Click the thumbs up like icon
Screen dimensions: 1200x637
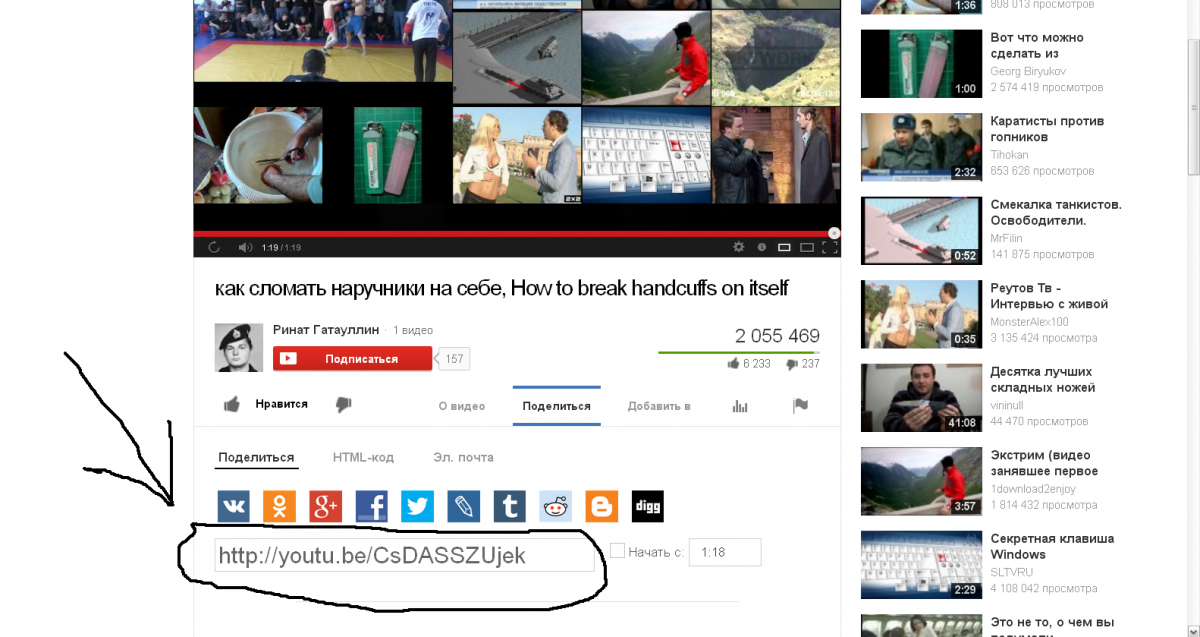(x=232, y=405)
